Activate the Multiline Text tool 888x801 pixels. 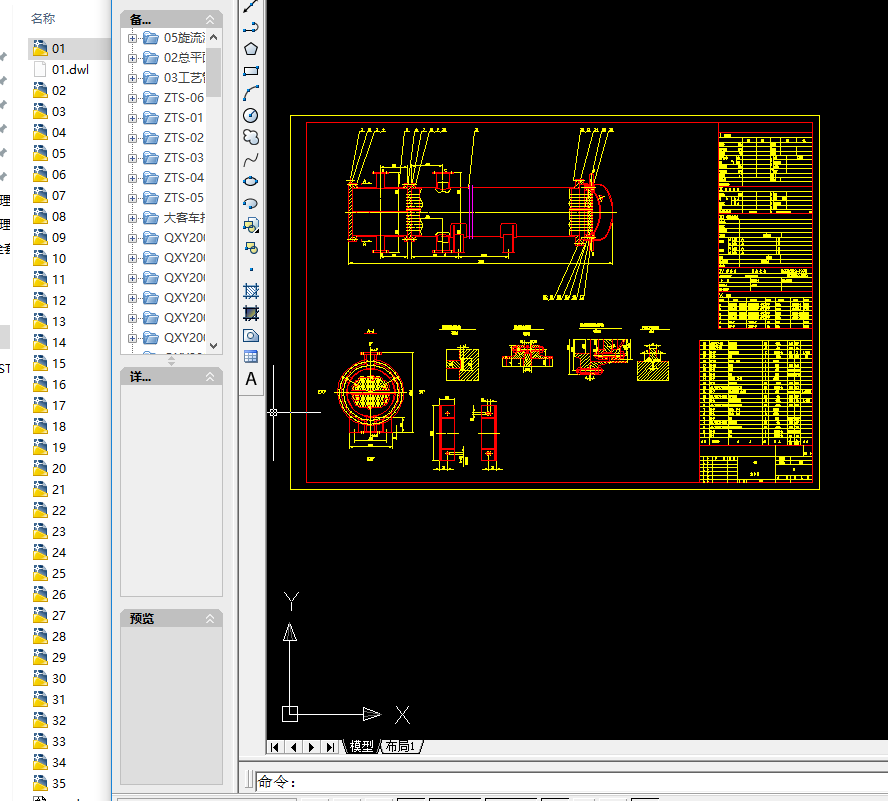coord(251,379)
